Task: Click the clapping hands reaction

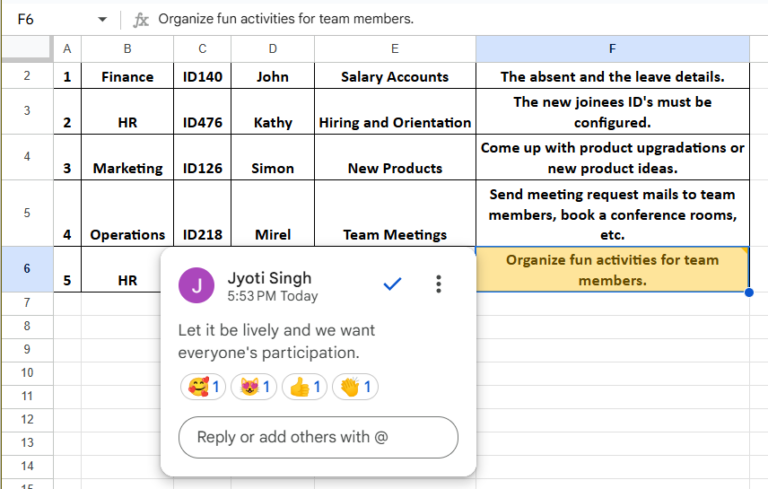Action: tap(355, 387)
